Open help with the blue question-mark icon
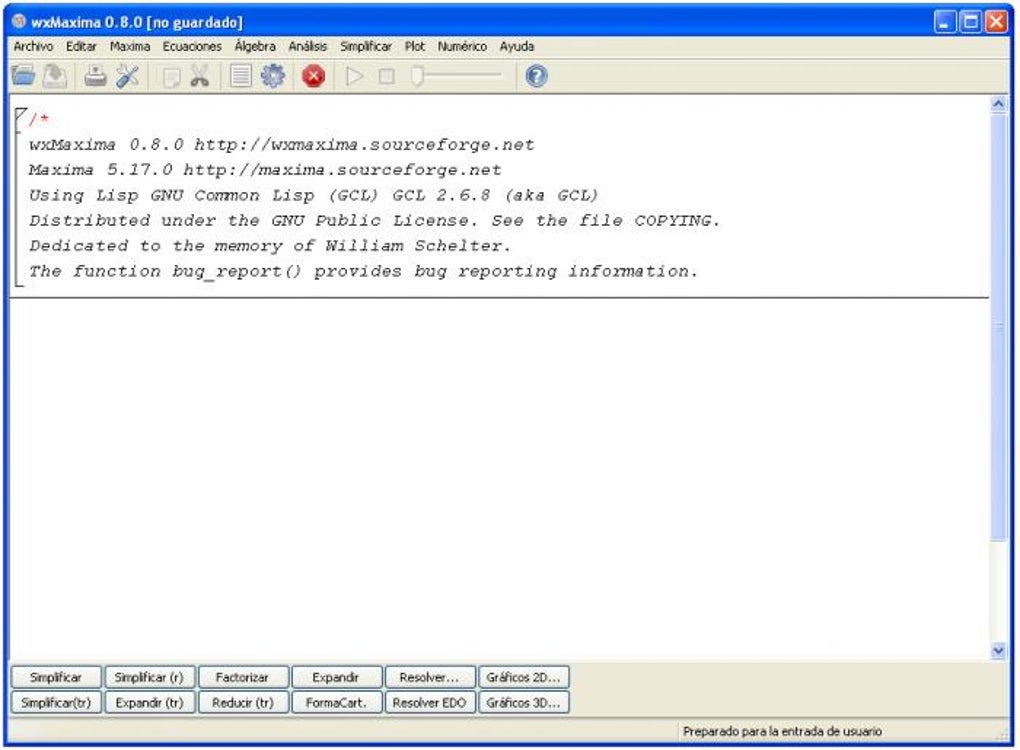 pyautogui.click(x=536, y=76)
